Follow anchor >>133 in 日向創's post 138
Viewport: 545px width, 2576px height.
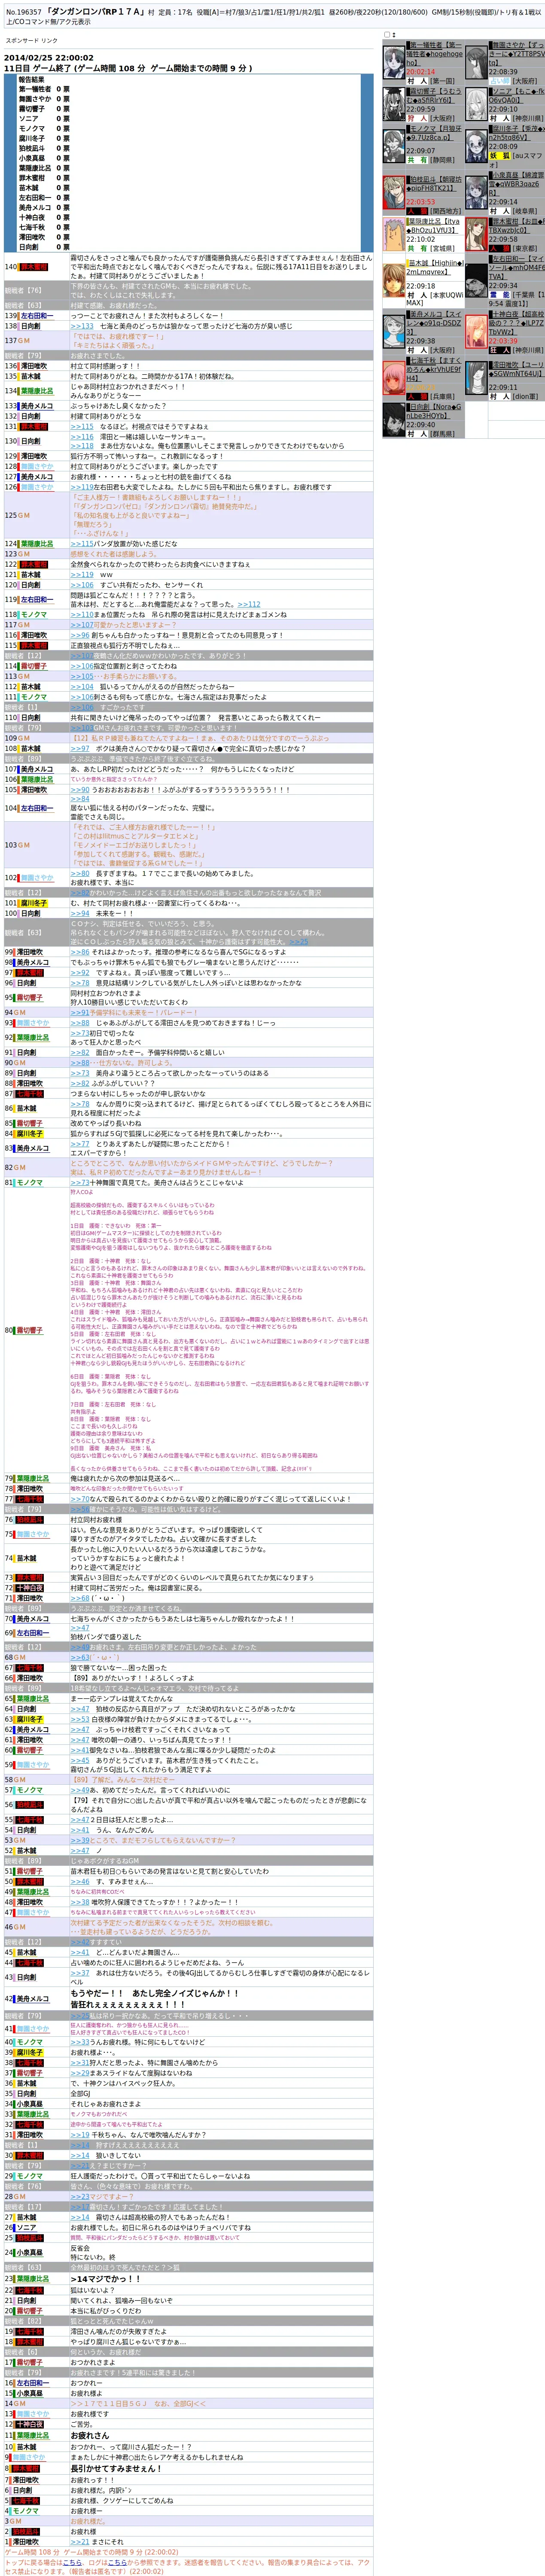(81, 326)
